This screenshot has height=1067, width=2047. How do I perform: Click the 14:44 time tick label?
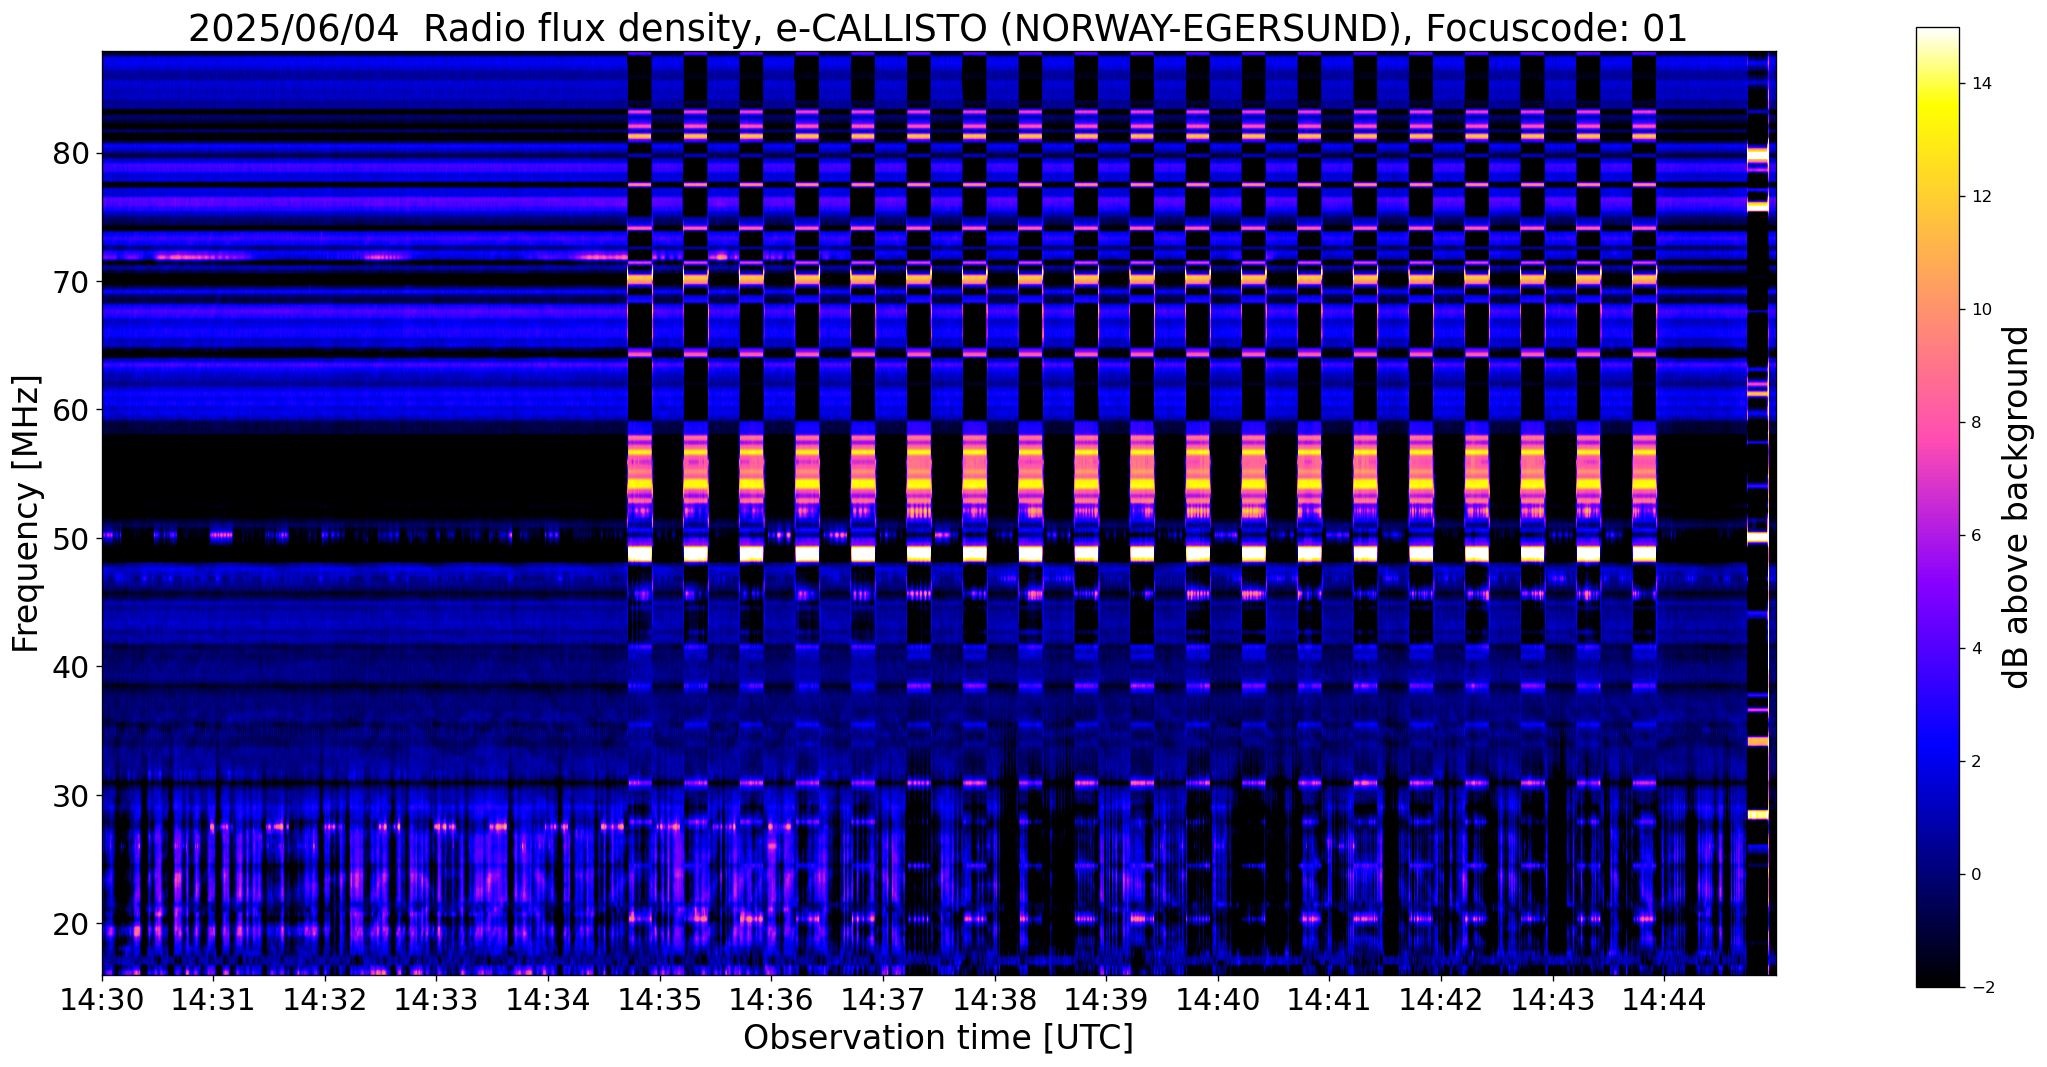click(x=1664, y=1000)
